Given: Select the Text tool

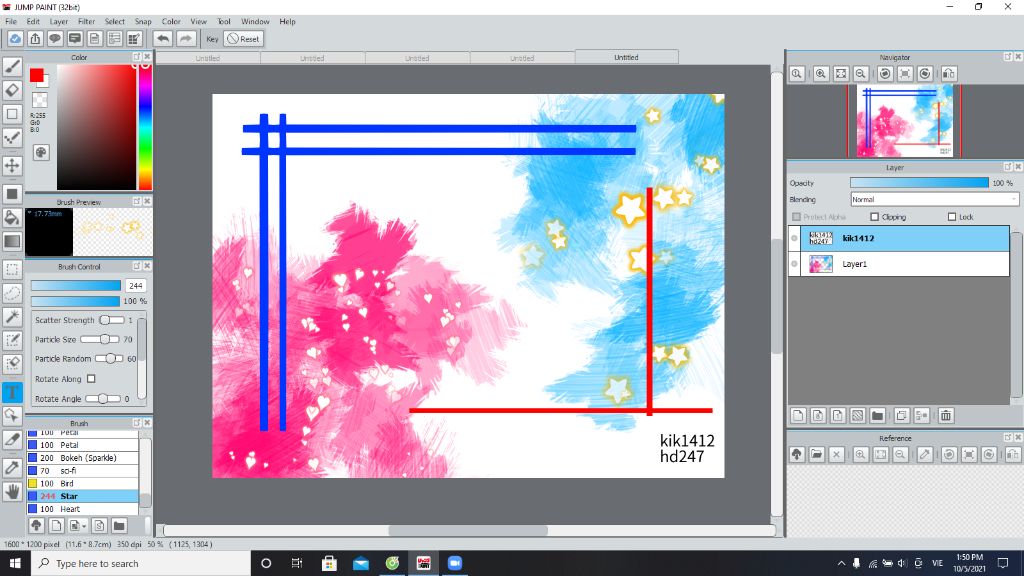Looking at the screenshot, I should click(x=12, y=392).
